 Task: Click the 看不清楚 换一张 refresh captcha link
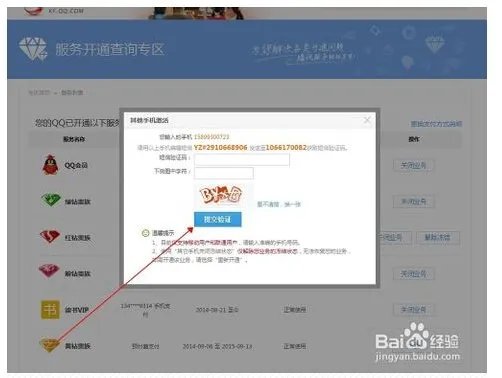click(x=279, y=204)
